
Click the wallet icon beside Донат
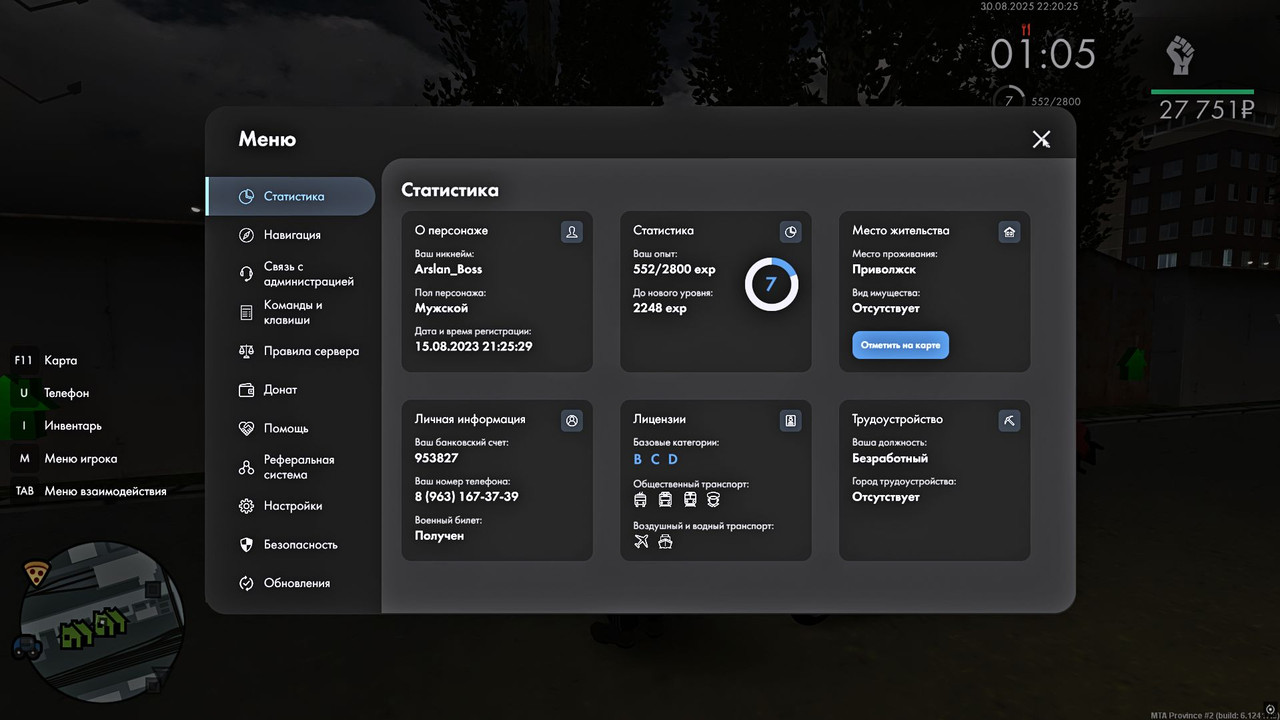[246, 390]
